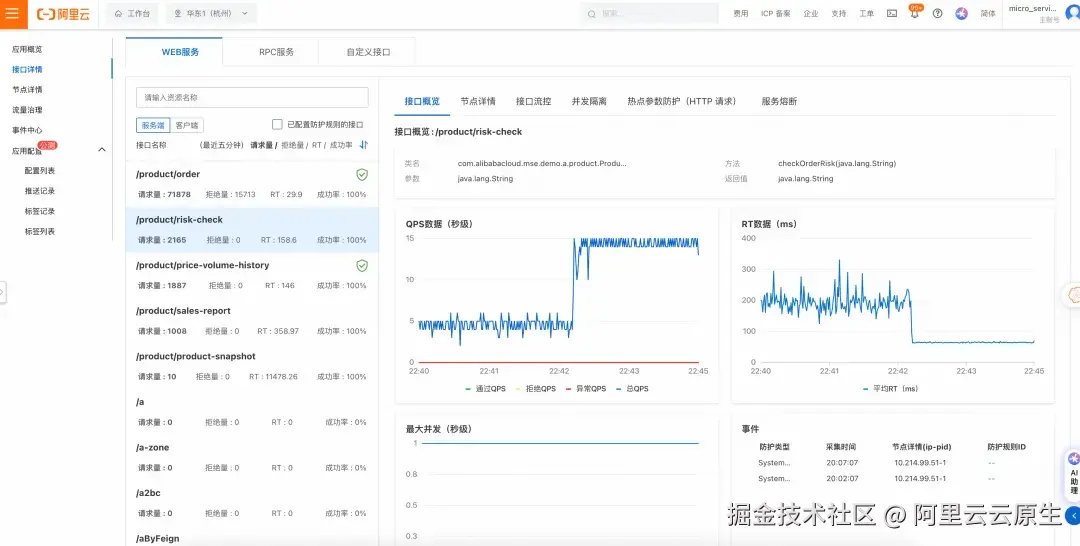
Task: Toggle the sort order arrows icon
Action: (364, 145)
